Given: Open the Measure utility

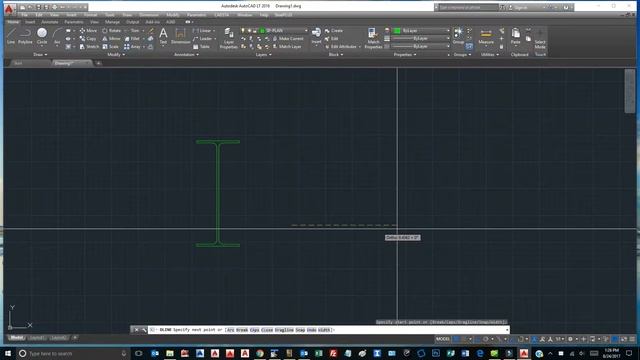Looking at the screenshot, I should click(x=486, y=36).
